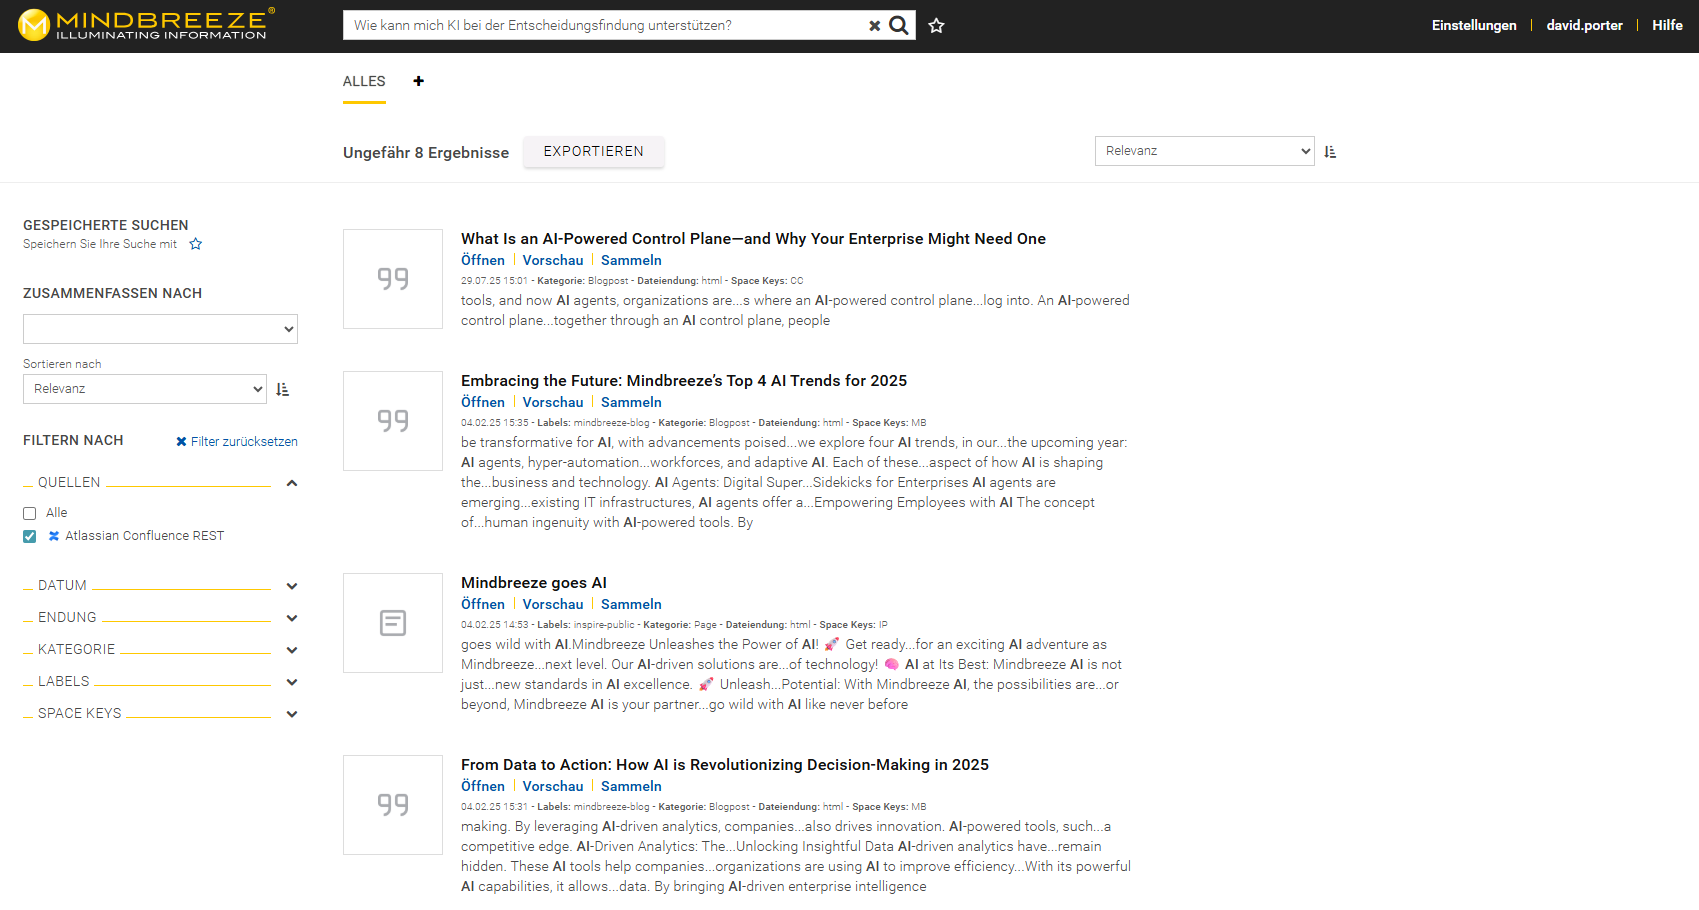Viewport: 1699px width, 910px height.
Task: Expand the Datum filter section
Action: pos(292,586)
